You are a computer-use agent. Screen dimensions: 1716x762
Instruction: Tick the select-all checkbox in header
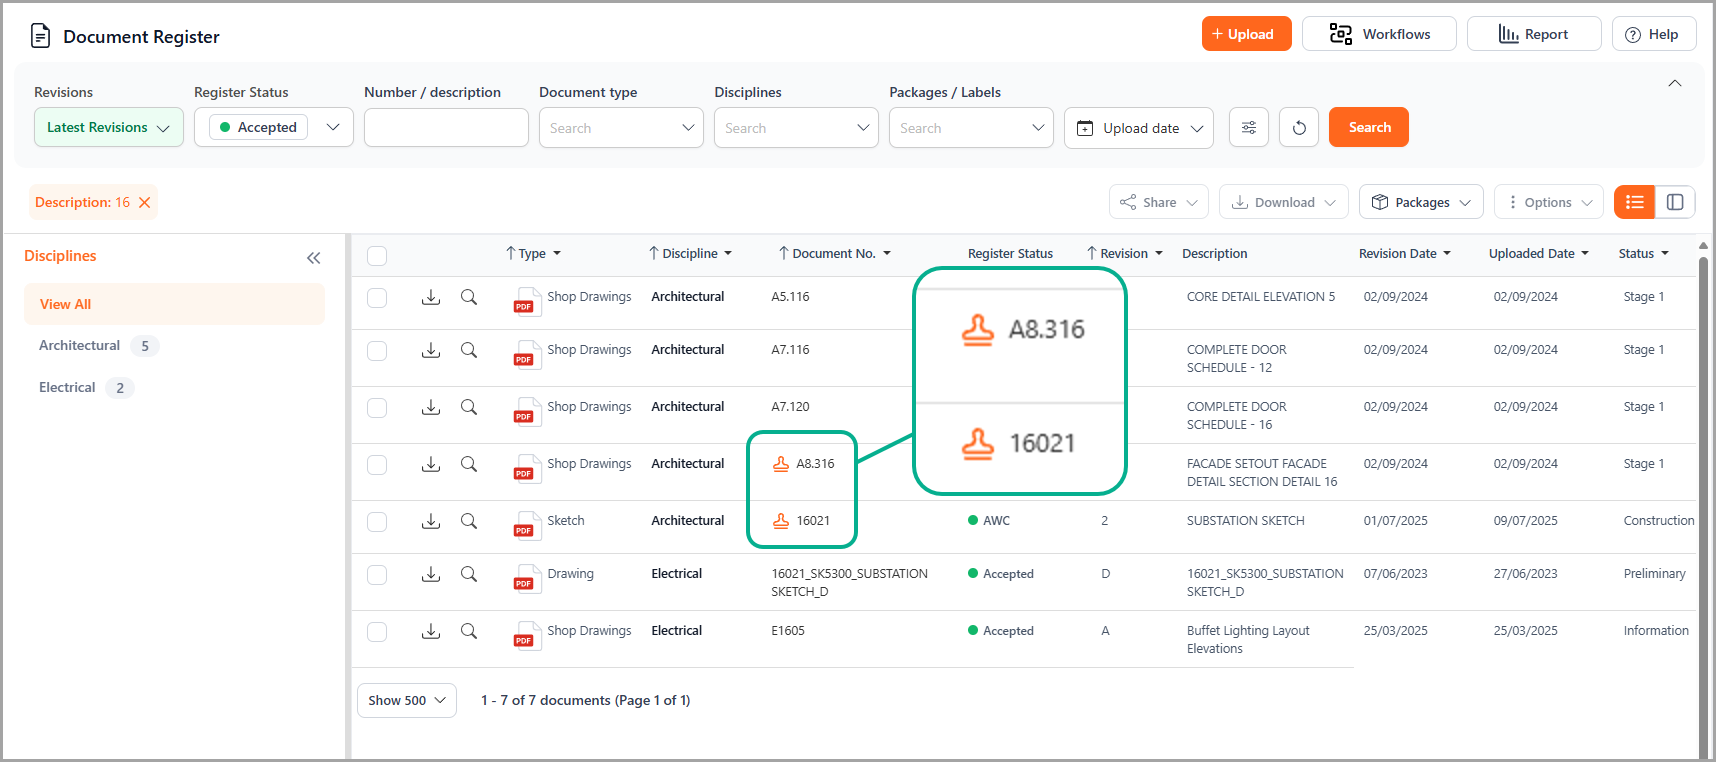click(x=377, y=255)
